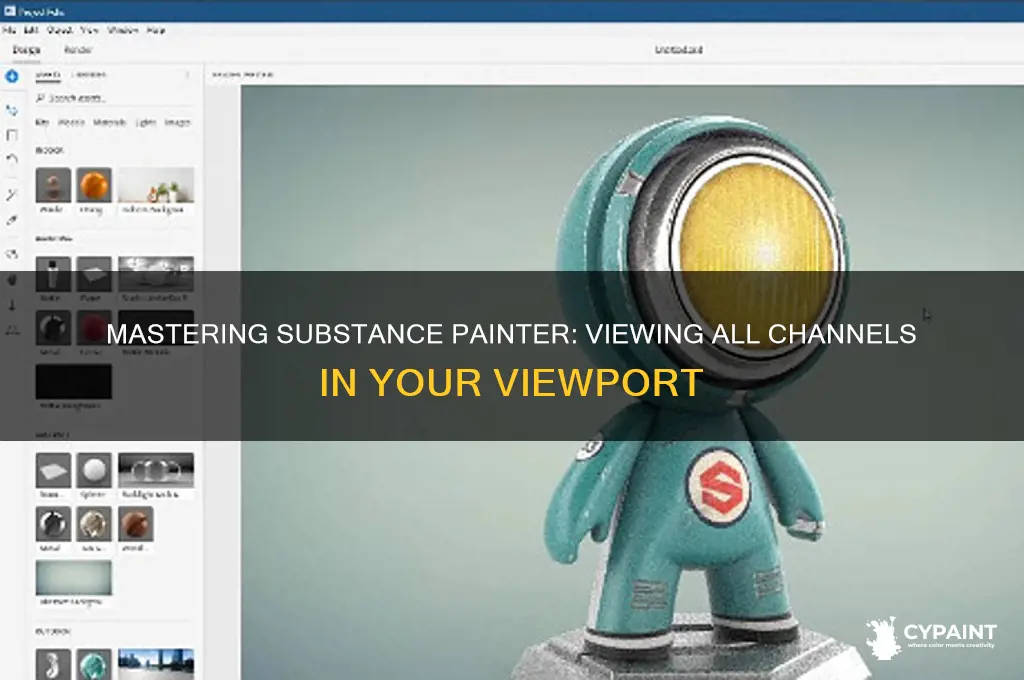Click the blue circular add icon in the left toolbar

pos(12,76)
